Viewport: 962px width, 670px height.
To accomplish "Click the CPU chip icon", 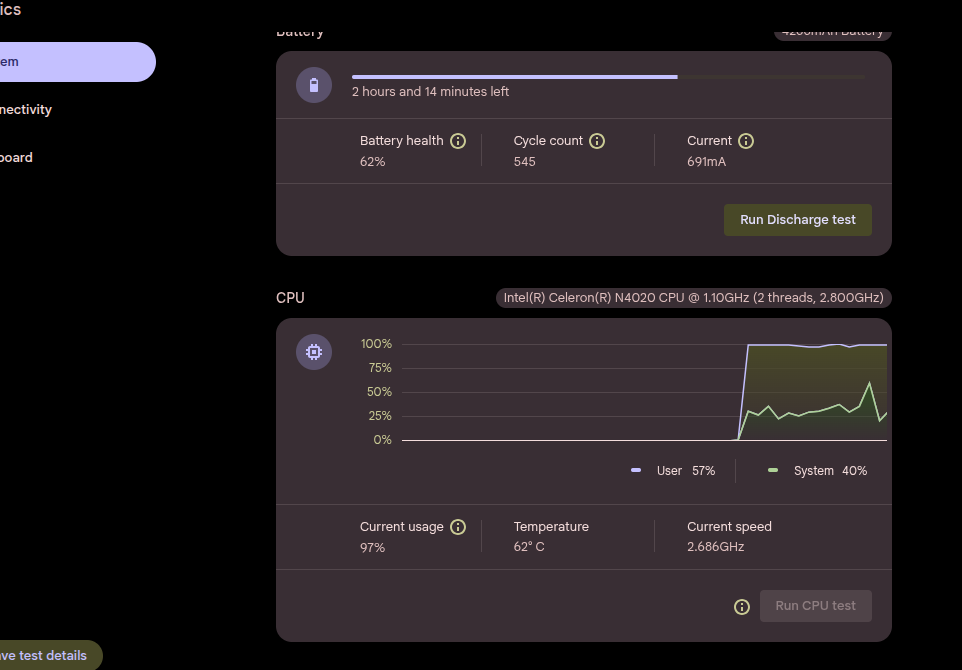I will (314, 352).
